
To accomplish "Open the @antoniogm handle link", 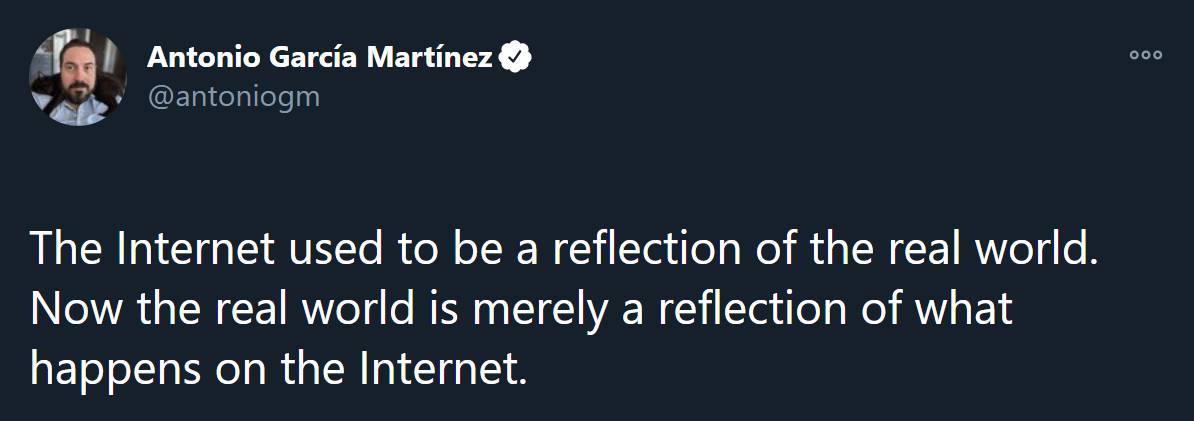I will pyautogui.click(x=233, y=97).
